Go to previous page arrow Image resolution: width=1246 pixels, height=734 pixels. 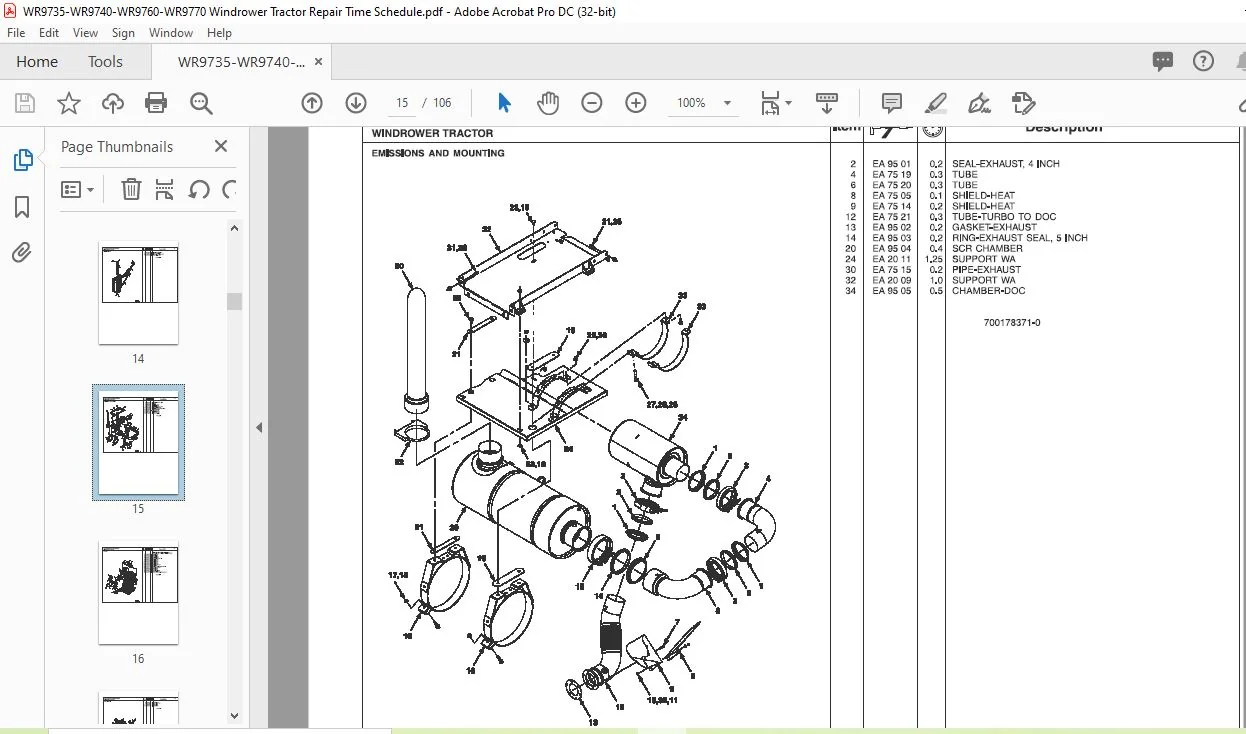(312, 103)
